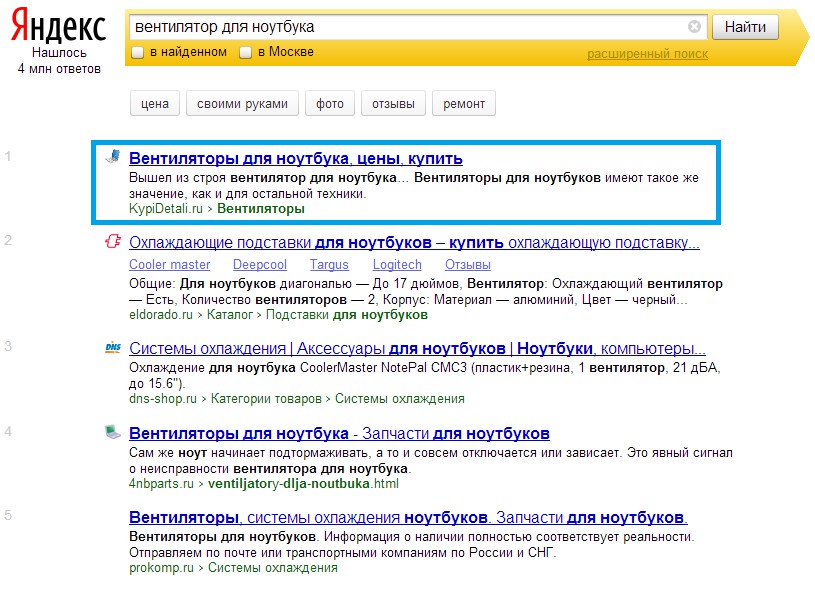
Task: Choose the "отзывы" refinement tab
Action: pos(393,103)
